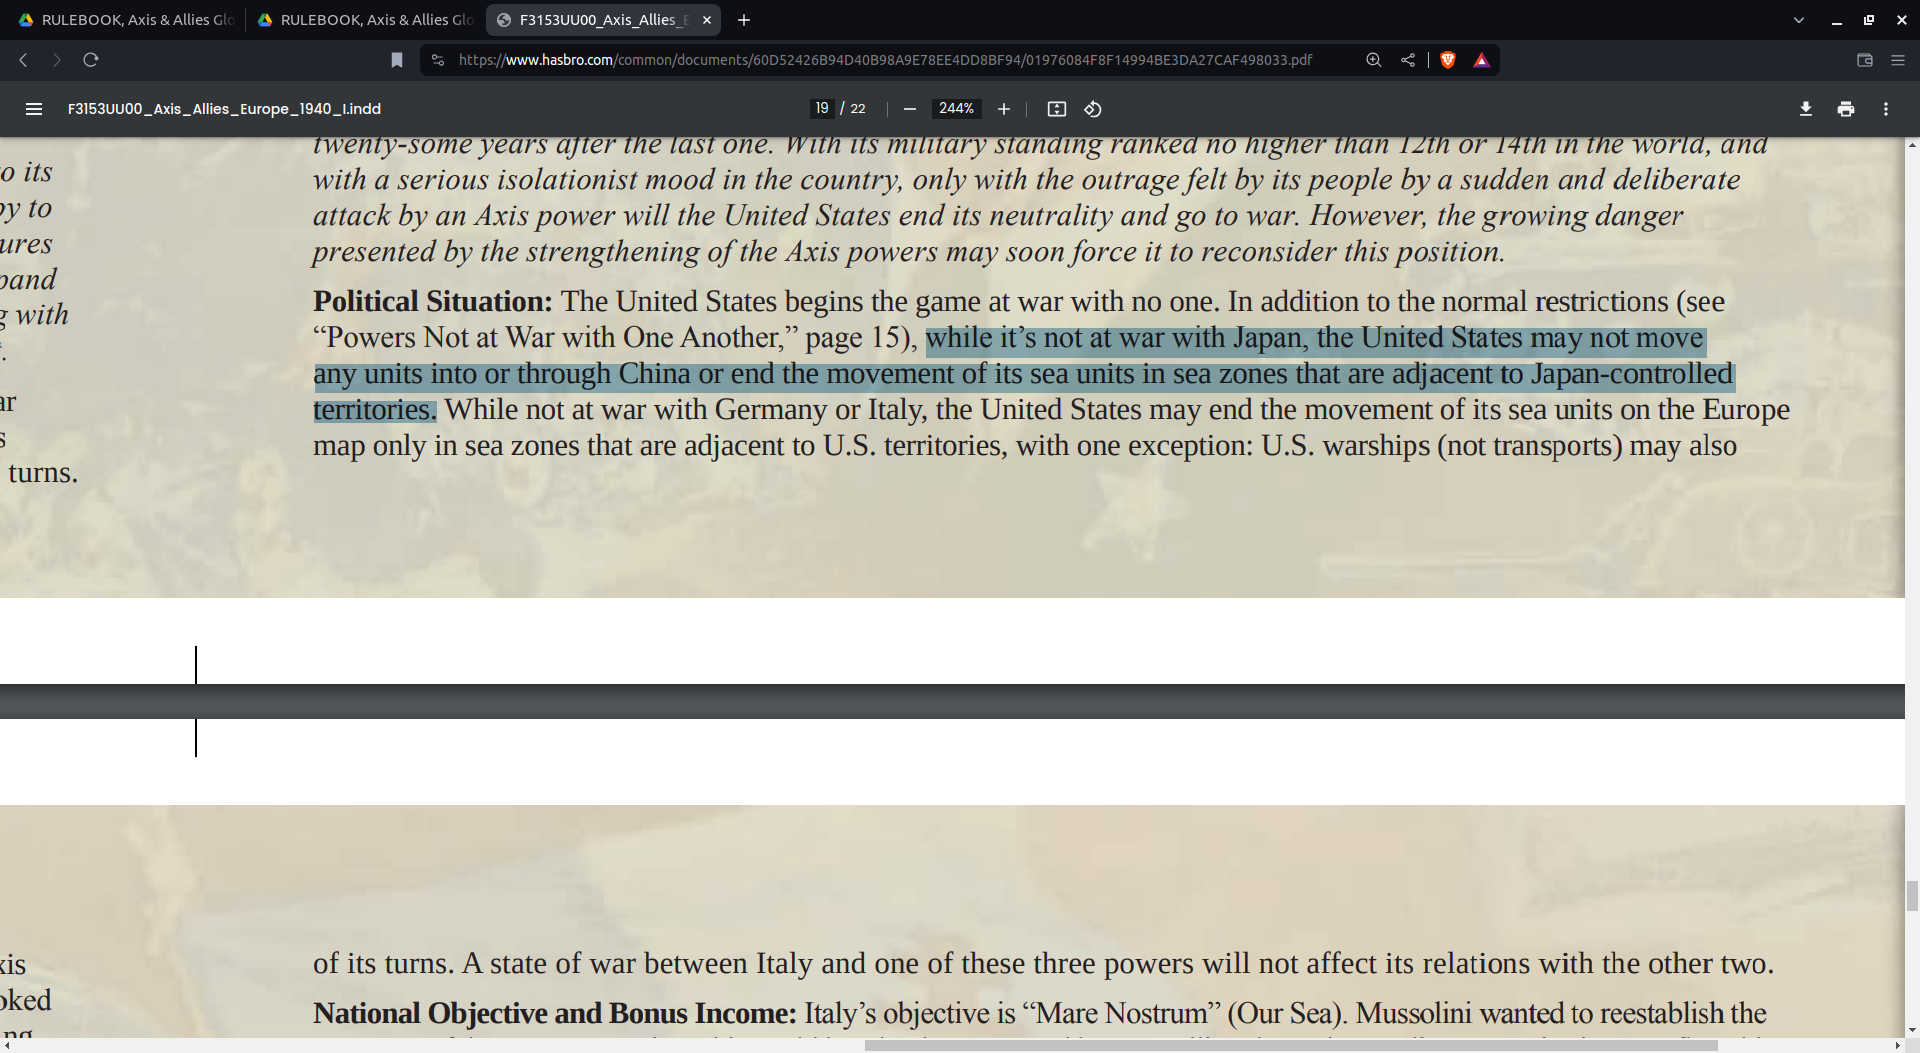Image resolution: width=1920 pixels, height=1053 pixels.
Task: Print the PDF document
Action: (x=1846, y=109)
